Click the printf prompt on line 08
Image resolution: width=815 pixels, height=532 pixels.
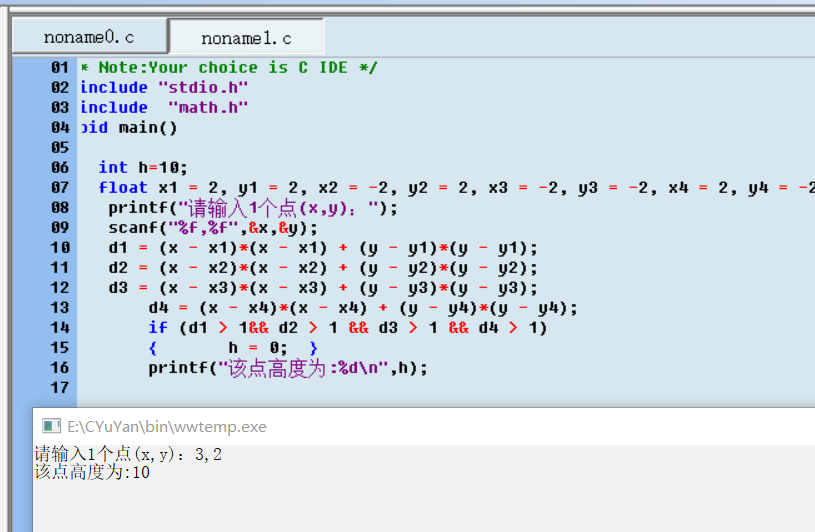click(x=253, y=208)
